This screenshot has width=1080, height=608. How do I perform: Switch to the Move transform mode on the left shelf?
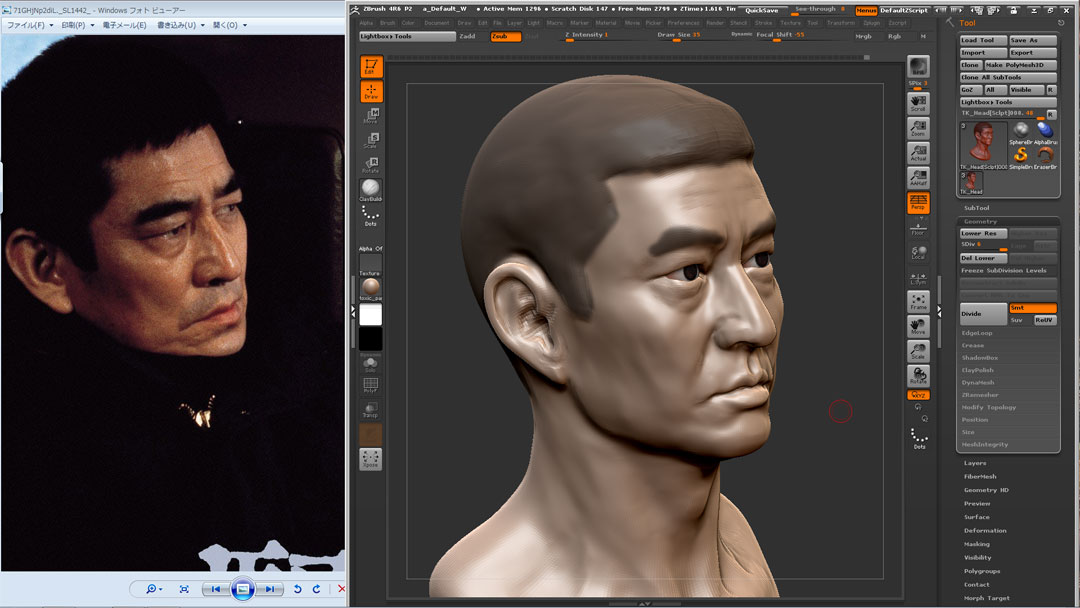point(371,116)
